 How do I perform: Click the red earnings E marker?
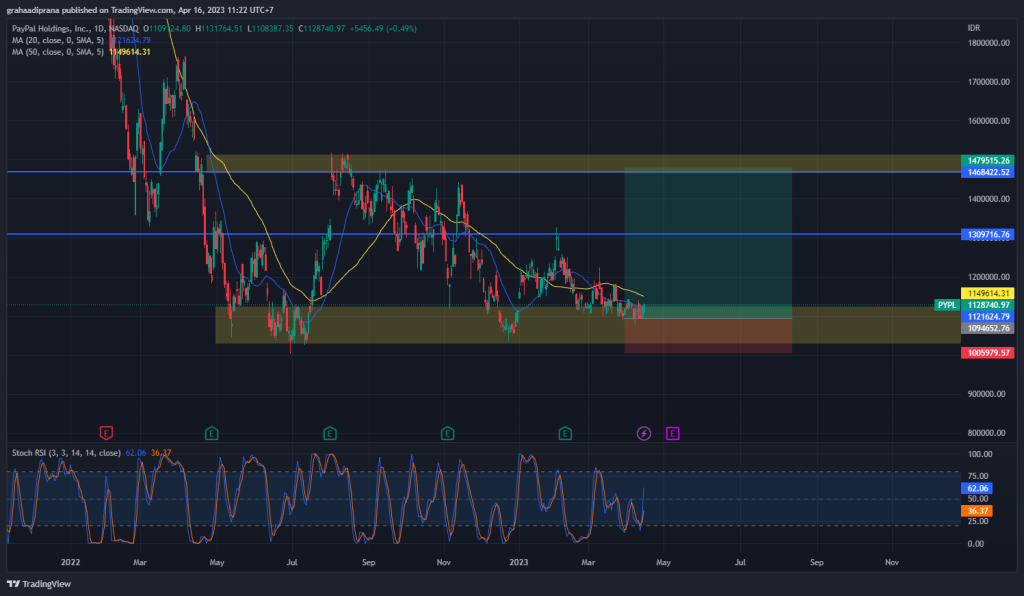[x=106, y=433]
